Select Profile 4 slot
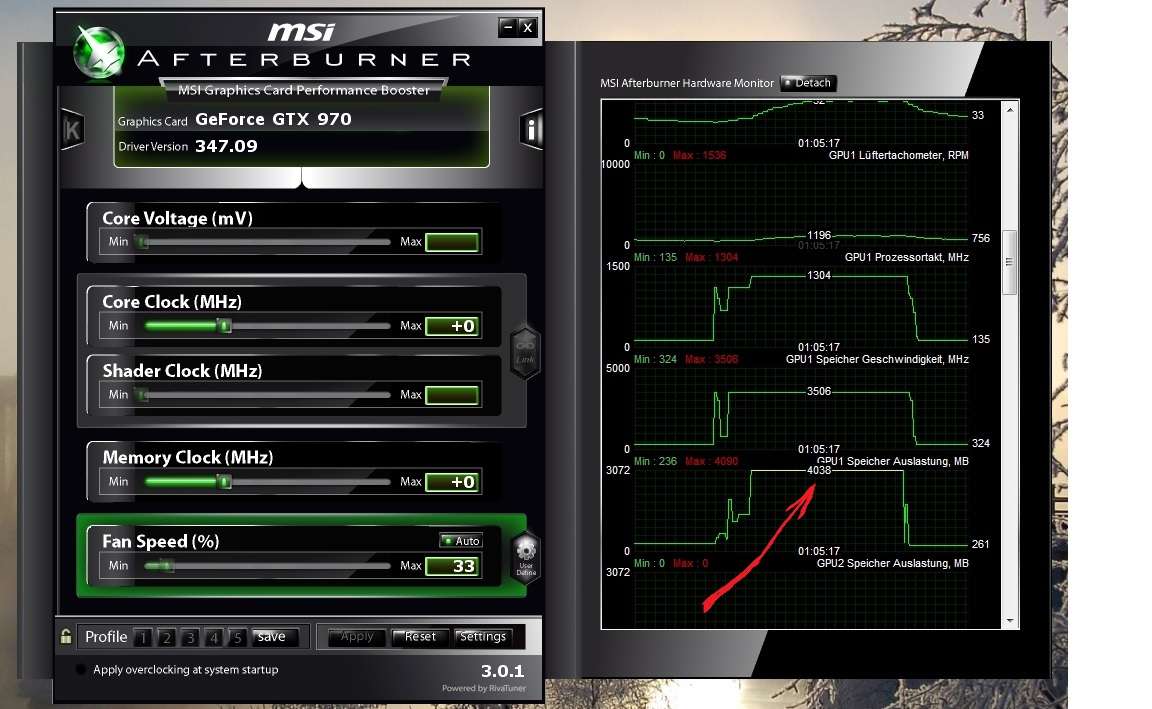The height and width of the screenshot is (709, 1152). pyautogui.click(x=214, y=637)
